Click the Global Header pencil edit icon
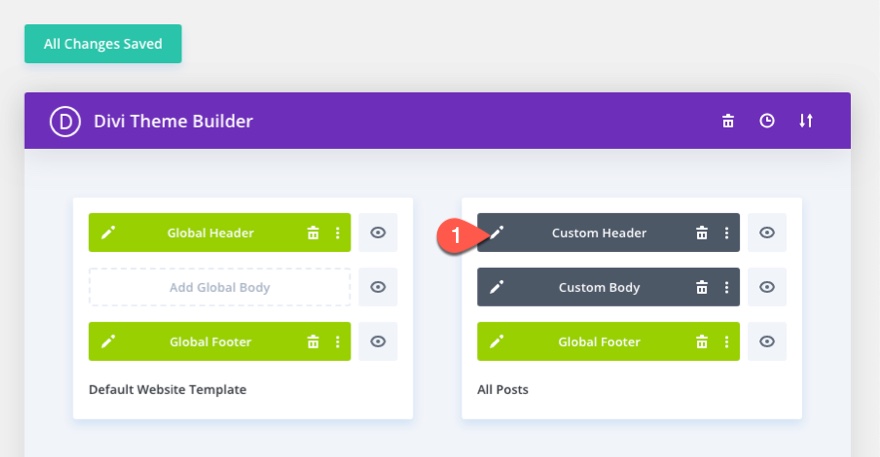Image resolution: width=880 pixels, height=457 pixels. 108,233
